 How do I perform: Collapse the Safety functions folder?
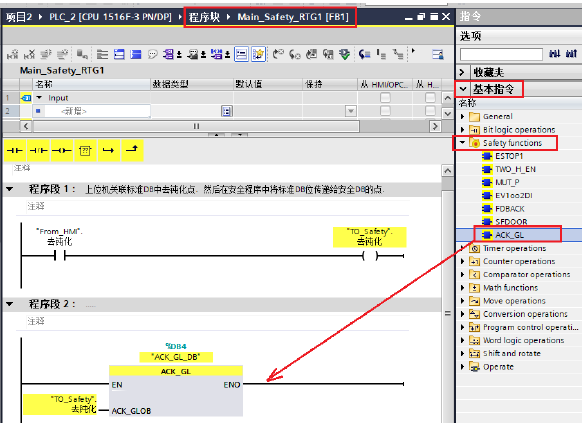[463, 142]
